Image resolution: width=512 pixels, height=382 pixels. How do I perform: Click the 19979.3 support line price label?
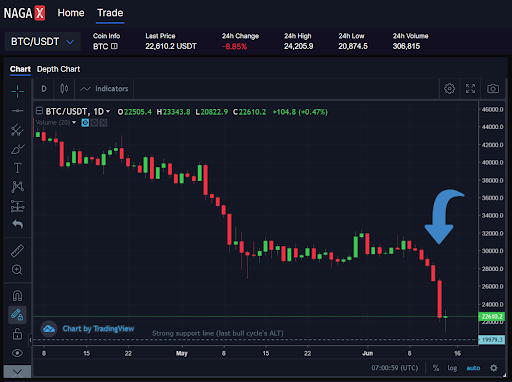[x=492, y=340]
